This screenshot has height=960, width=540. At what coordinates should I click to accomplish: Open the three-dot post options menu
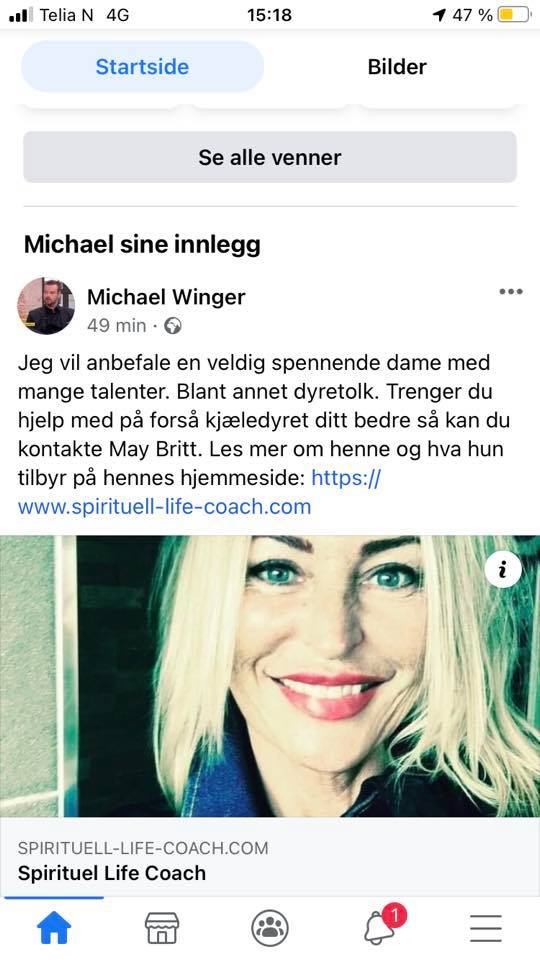point(511,291)
